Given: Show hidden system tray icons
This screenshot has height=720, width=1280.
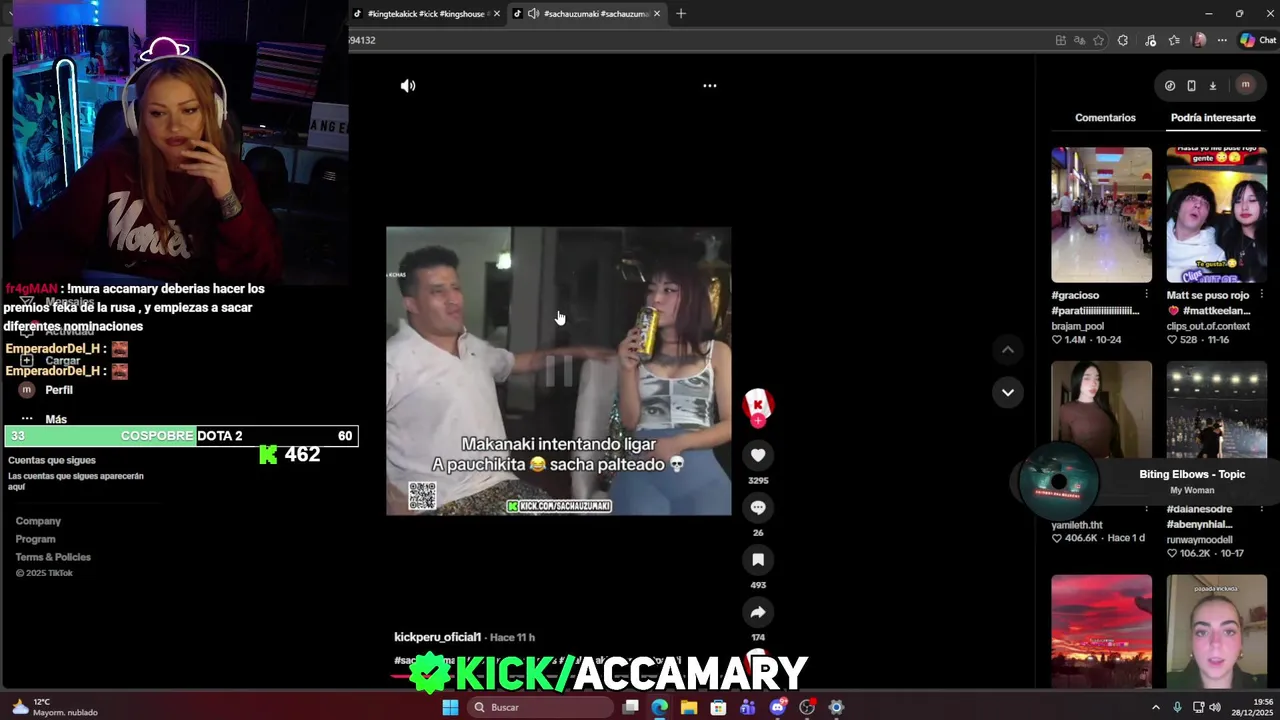Looking at the screenshot, I should 1156,707.
